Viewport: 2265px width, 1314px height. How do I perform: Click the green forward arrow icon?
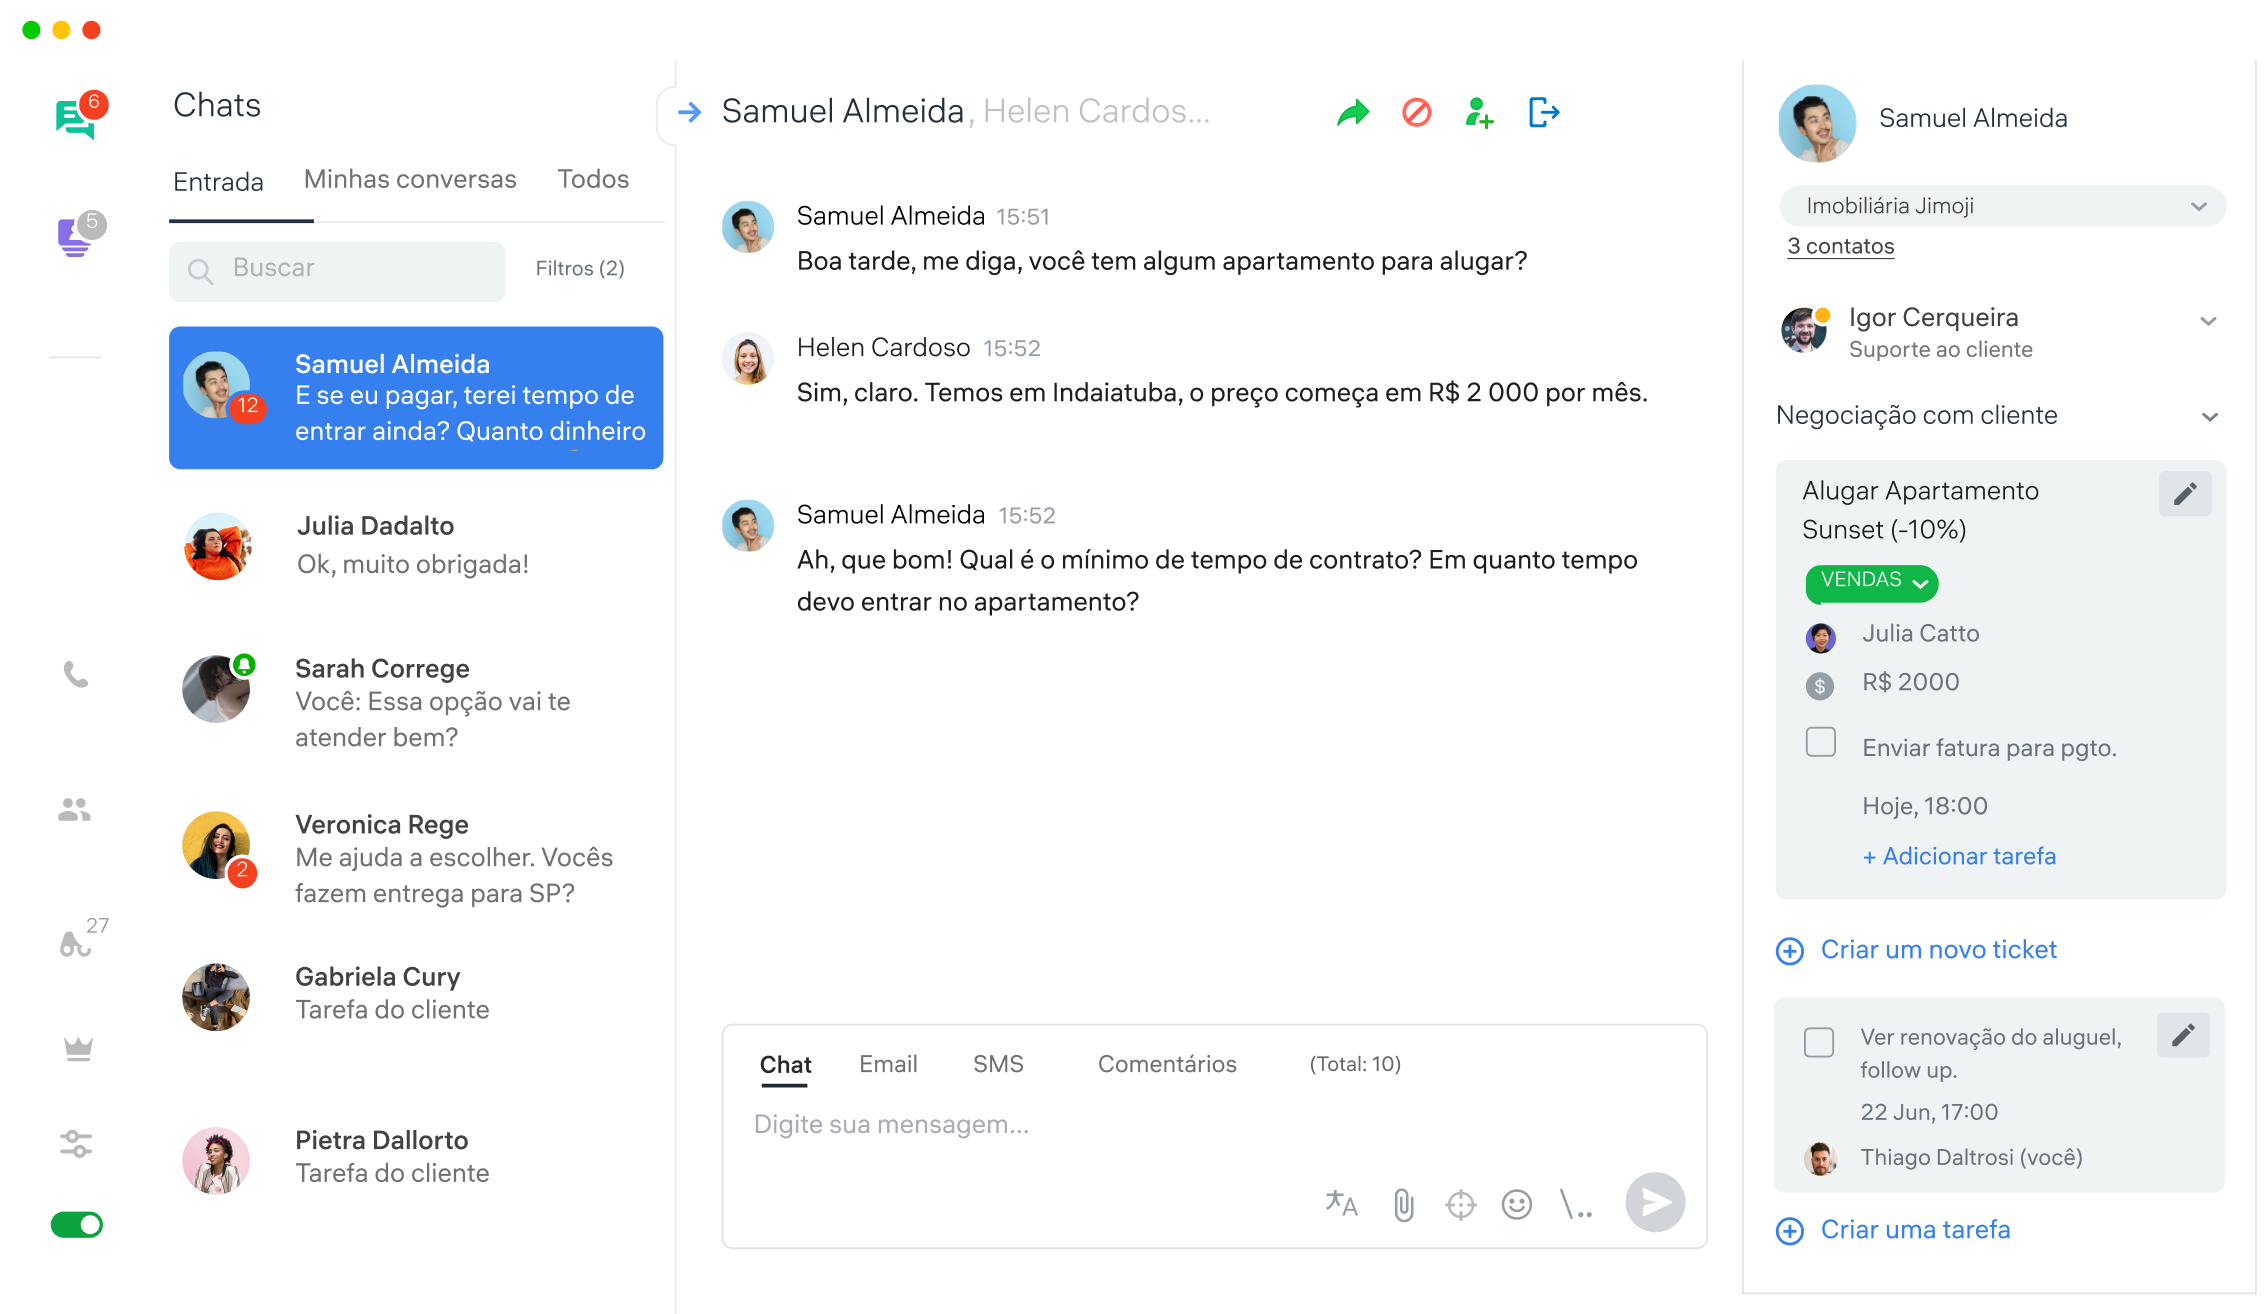(x=1352, y=113)
